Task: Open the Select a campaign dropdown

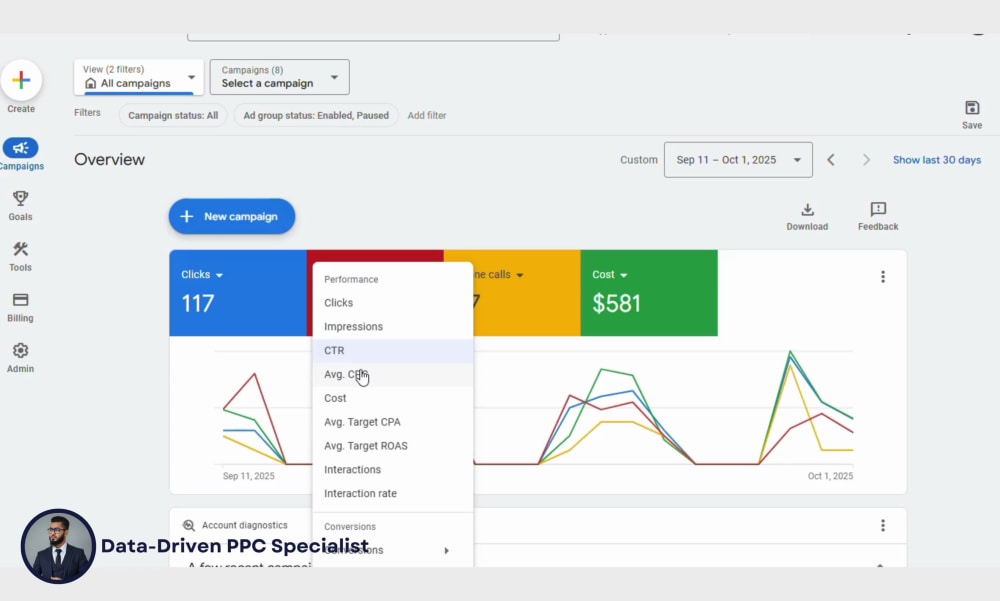Action: point(279,77)
